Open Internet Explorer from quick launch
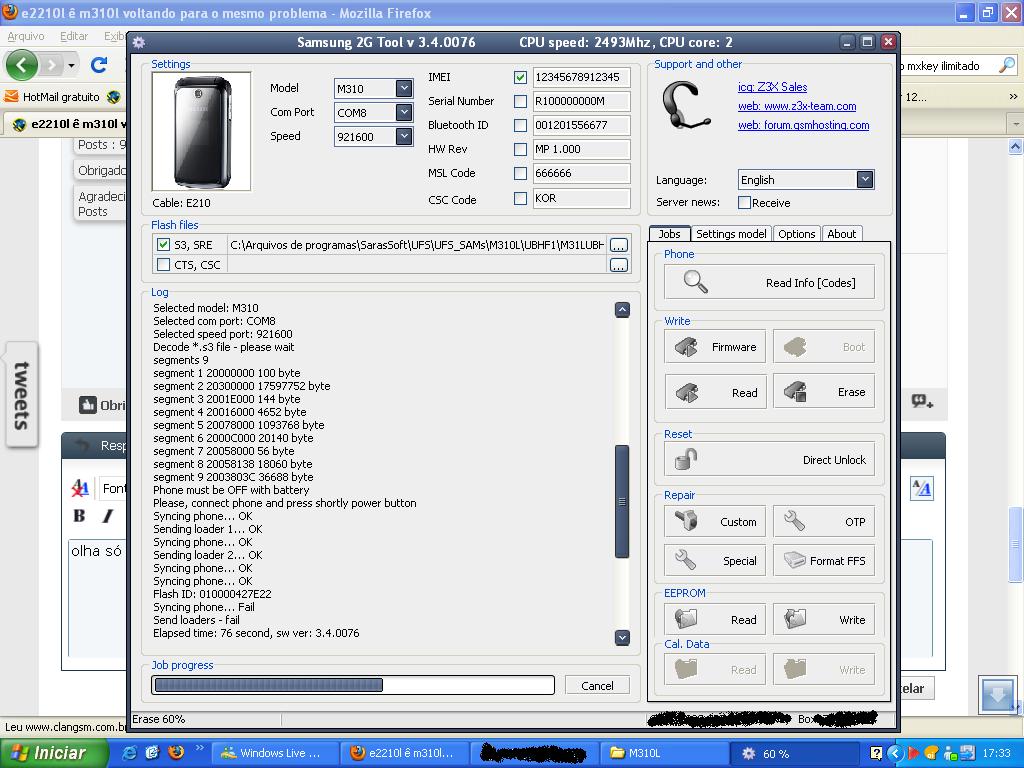This screenshot has width=1024, height=768. pyautogui.click(x=130, y=752)
